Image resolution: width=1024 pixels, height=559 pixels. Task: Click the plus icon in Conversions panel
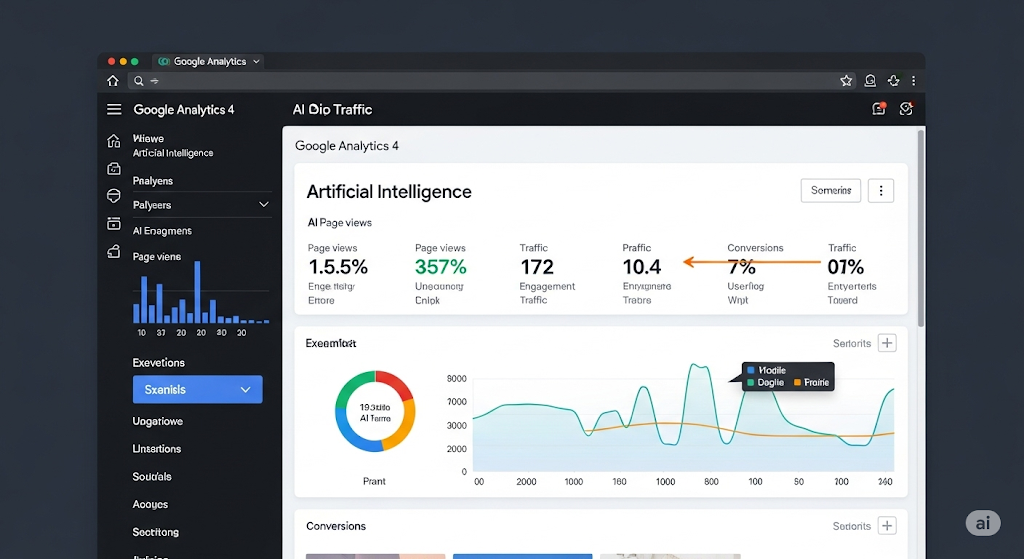click(x=887, y=526)
